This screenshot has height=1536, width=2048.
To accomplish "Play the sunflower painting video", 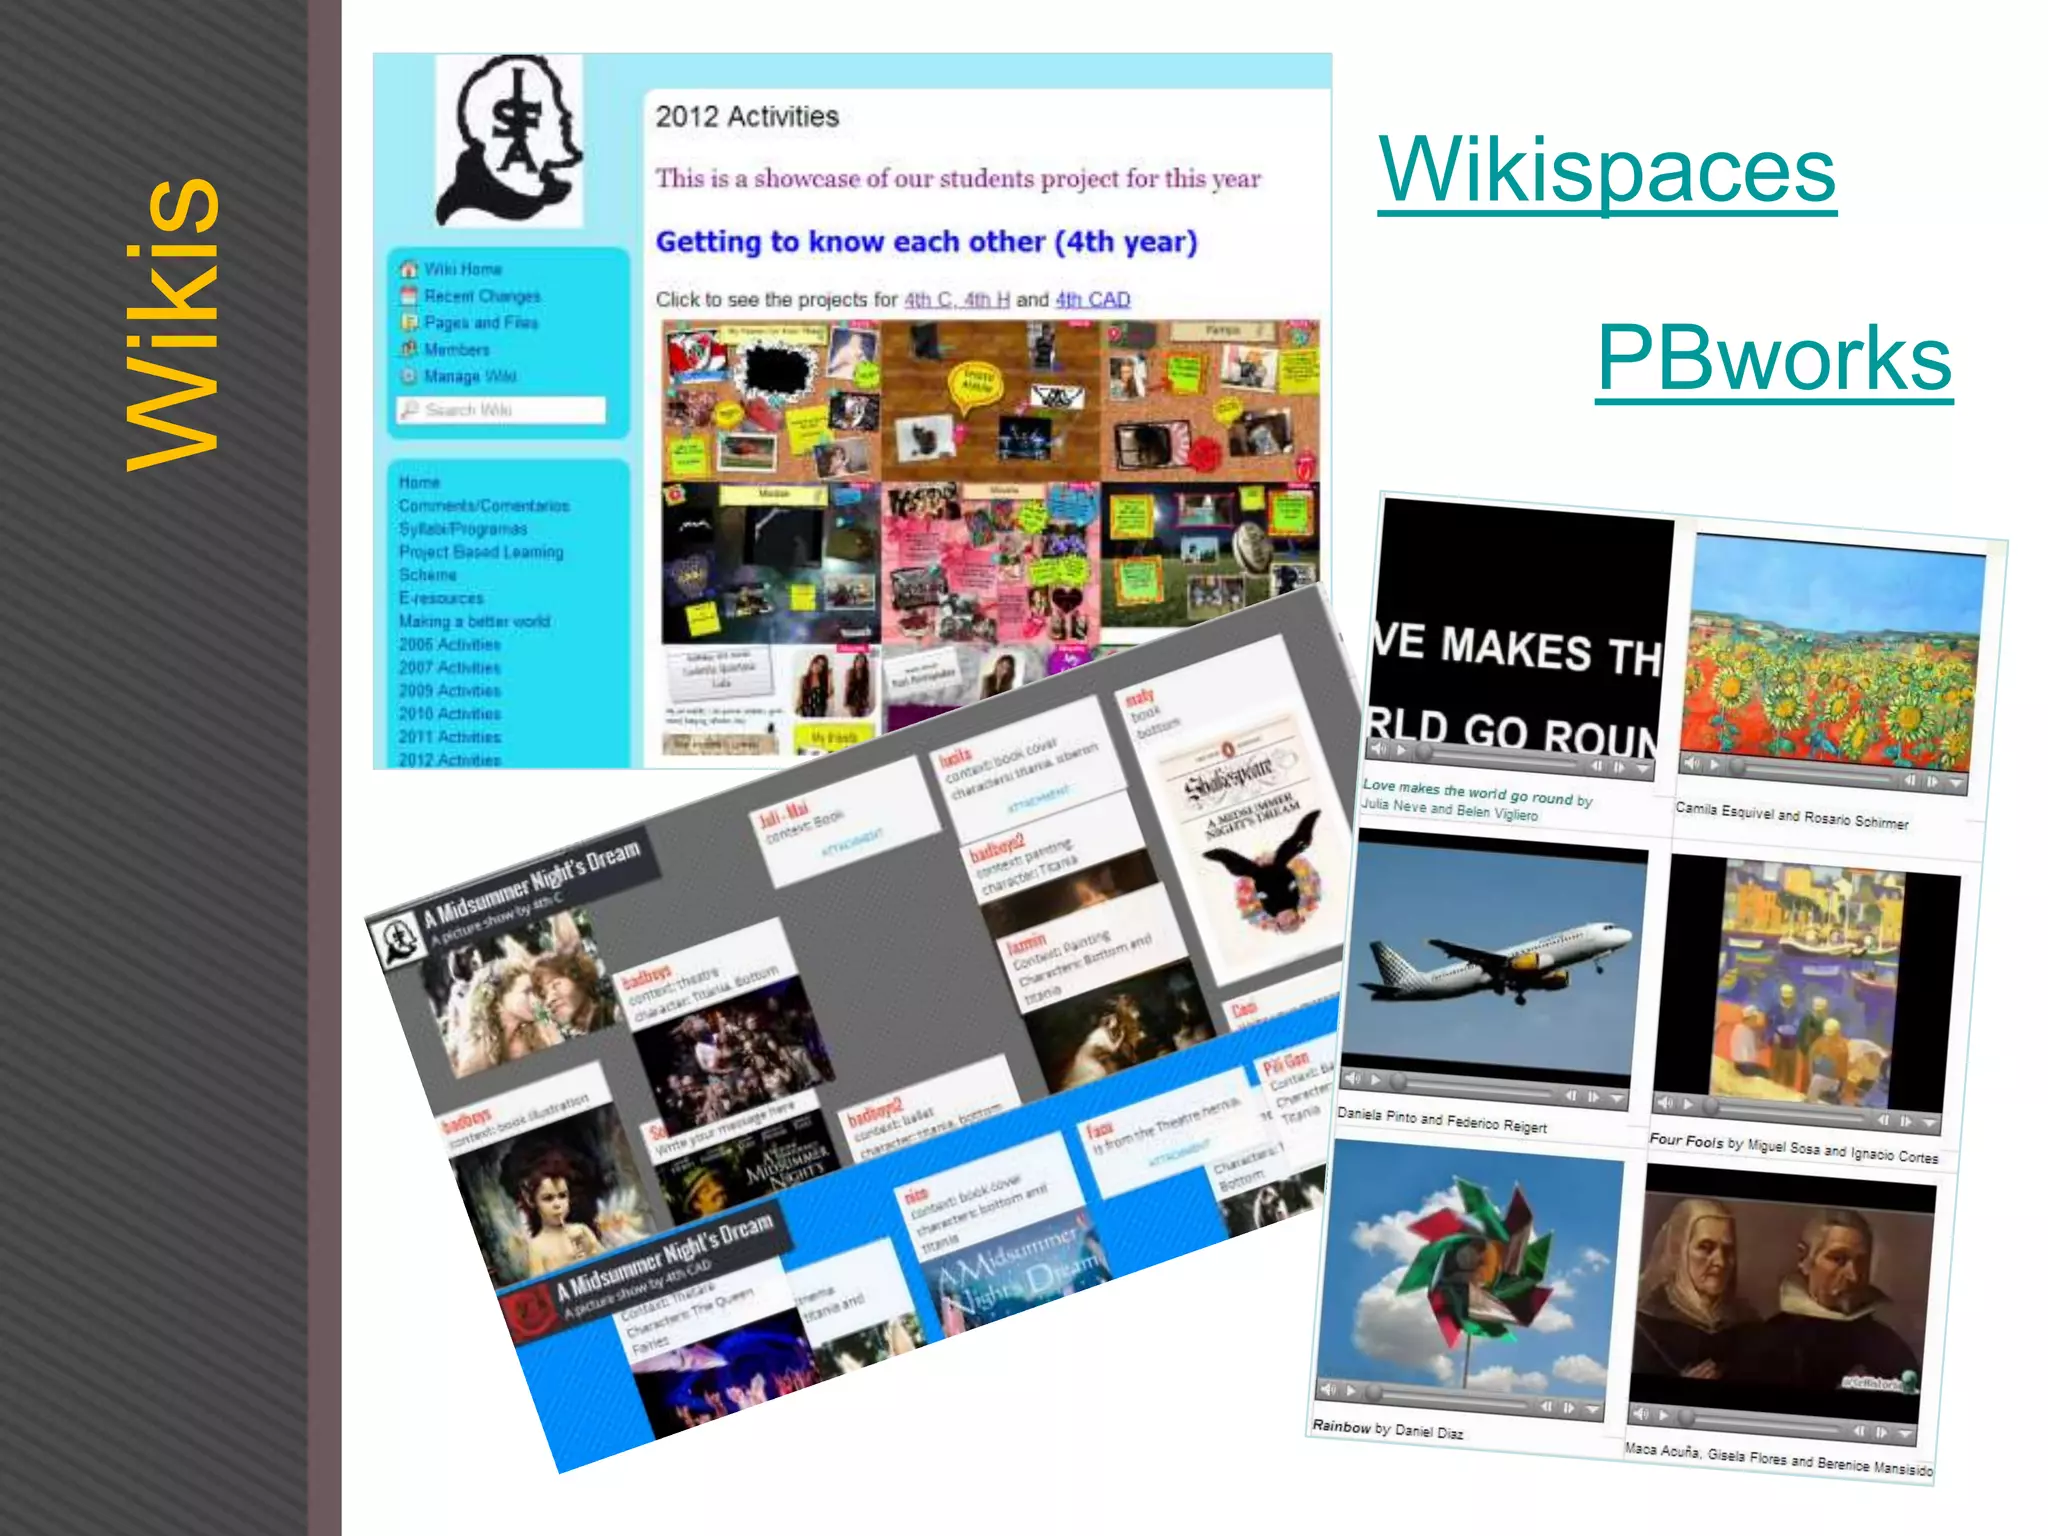I will pos(1715,765).
